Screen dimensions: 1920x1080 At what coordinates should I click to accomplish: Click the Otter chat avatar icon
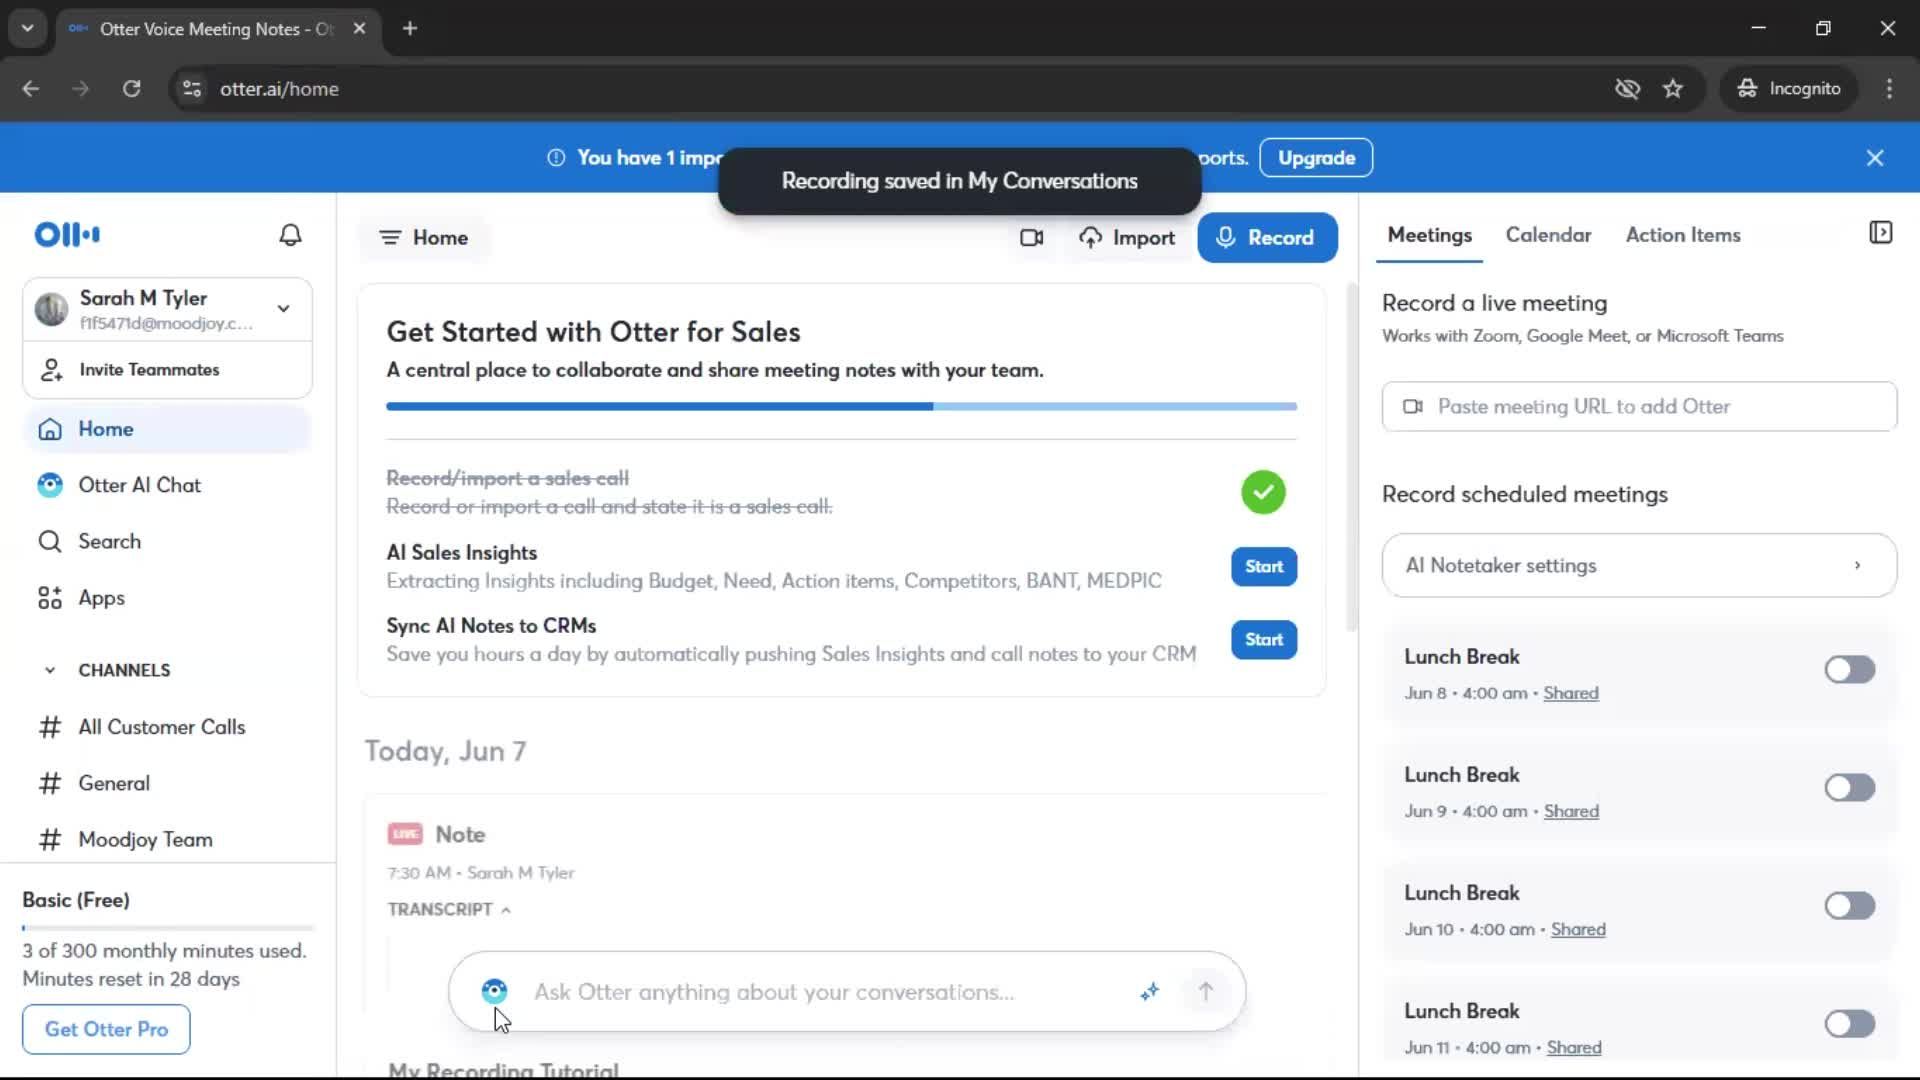coord(494,991)
